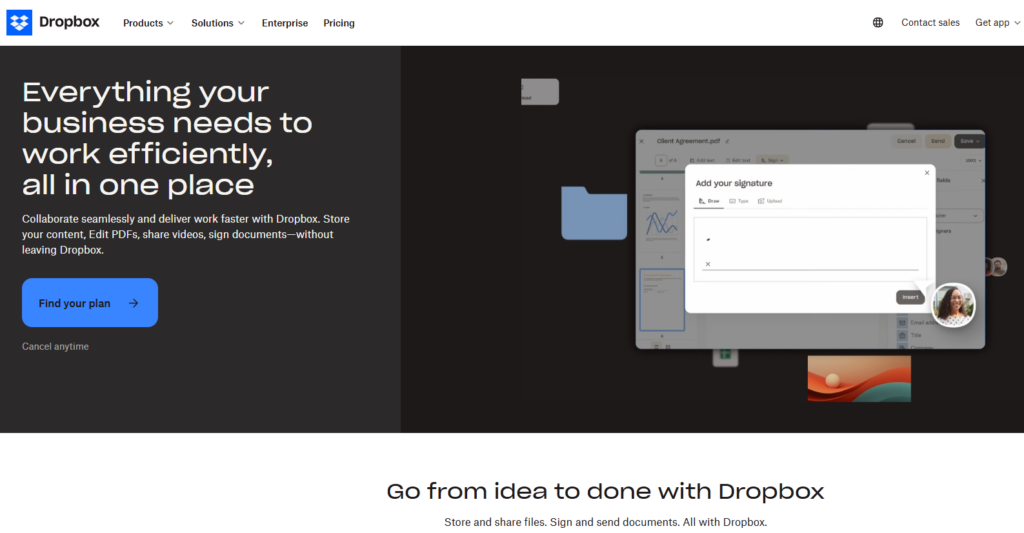Viewport: 1024px width, 533px height.
Task: Click the blue folder icon
Action: [594, 213]
